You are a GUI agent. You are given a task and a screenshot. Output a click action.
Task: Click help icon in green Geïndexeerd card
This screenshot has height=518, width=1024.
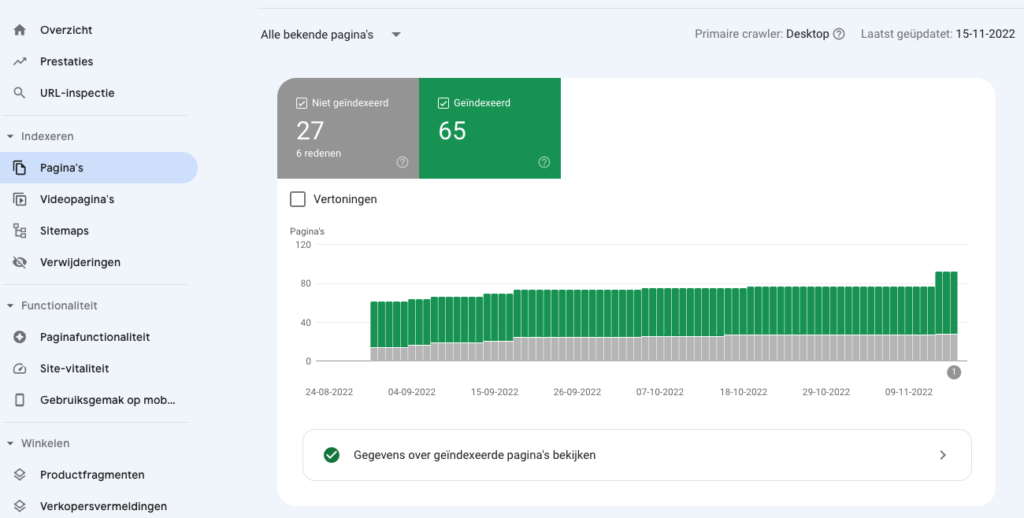[x=544, y=162]
